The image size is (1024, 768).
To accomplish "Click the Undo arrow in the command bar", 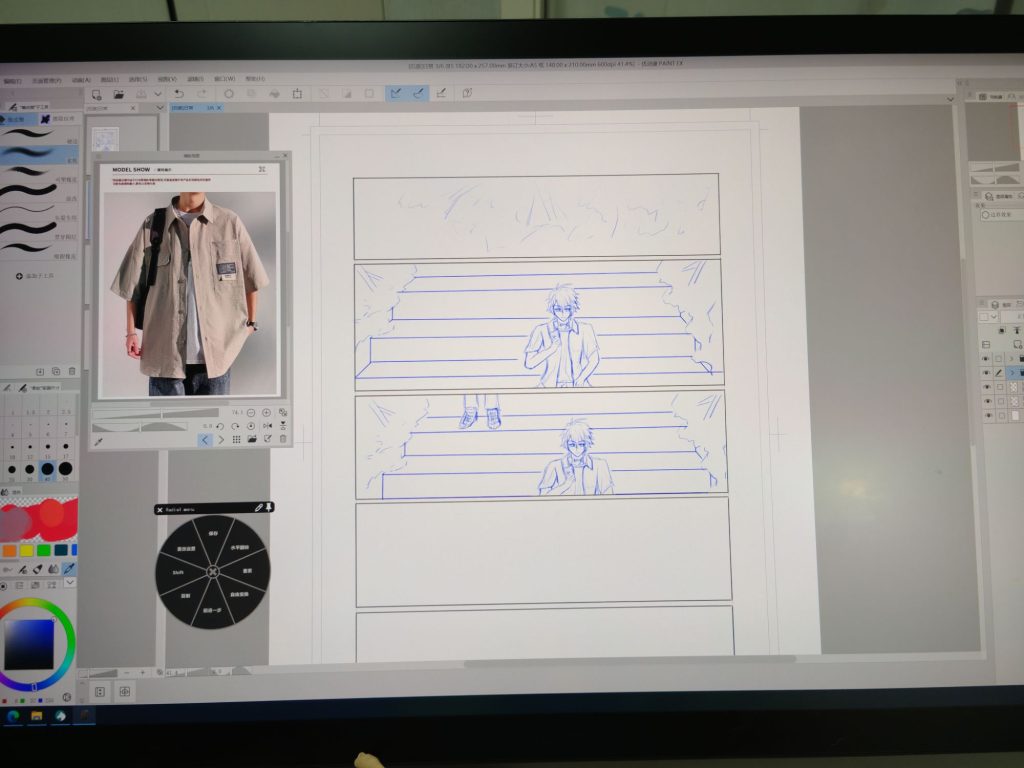I will pos(178,94).
